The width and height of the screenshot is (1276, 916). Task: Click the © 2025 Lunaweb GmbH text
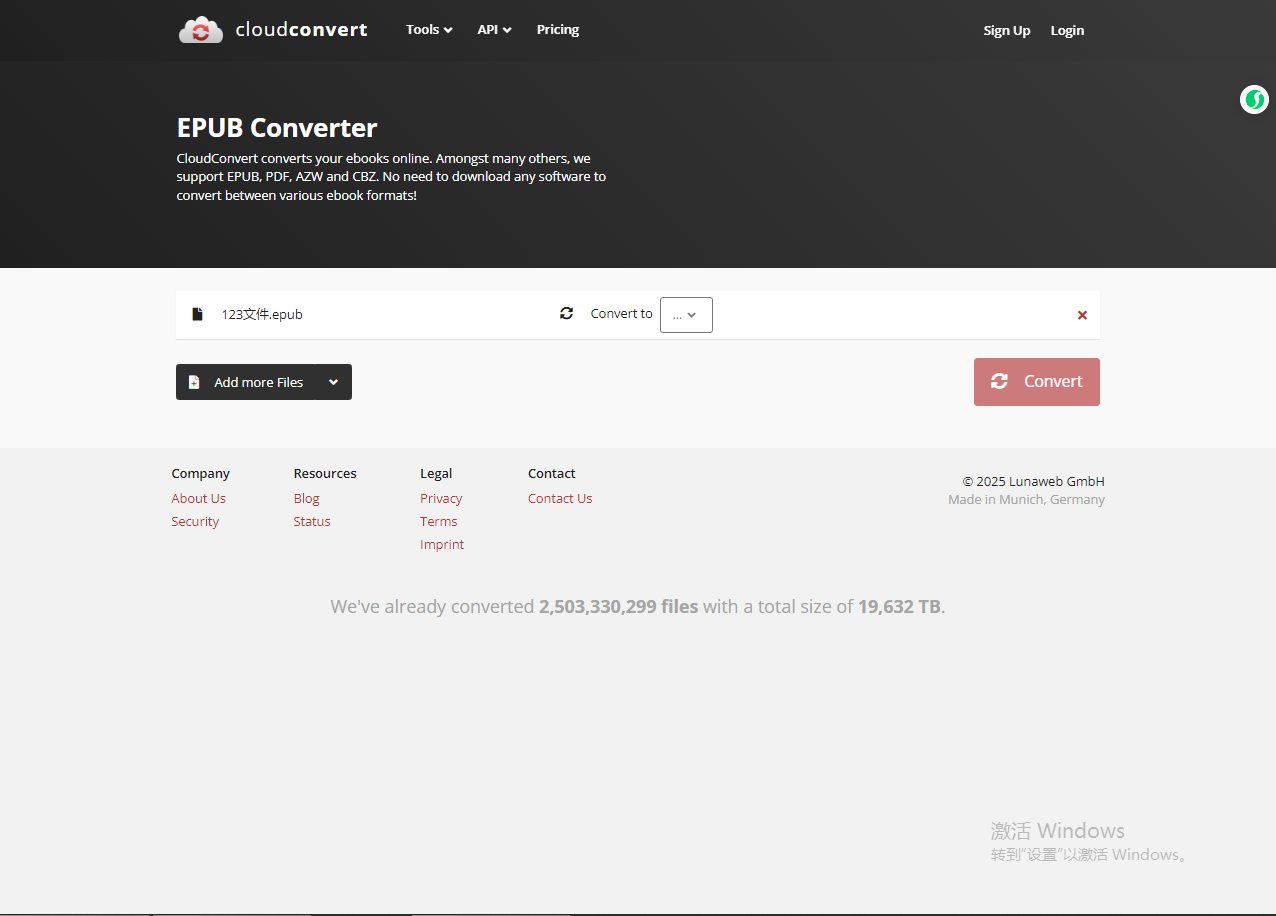[1033, 481]
